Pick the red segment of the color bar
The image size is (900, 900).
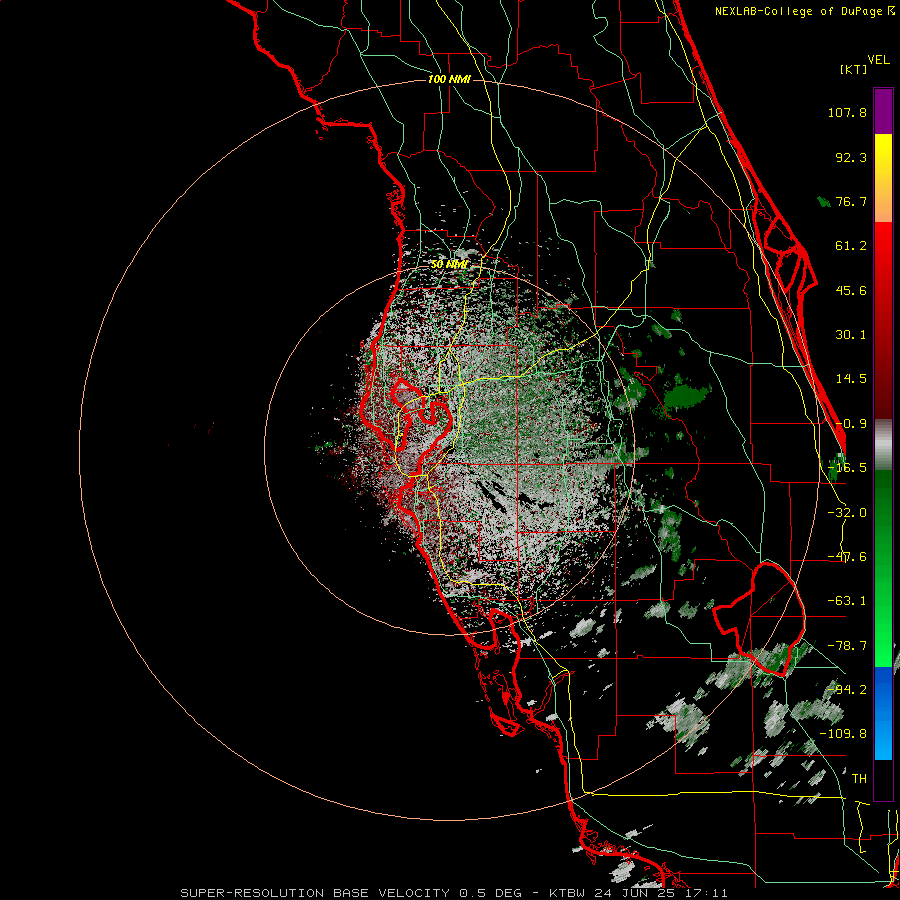tap(883, 320)
